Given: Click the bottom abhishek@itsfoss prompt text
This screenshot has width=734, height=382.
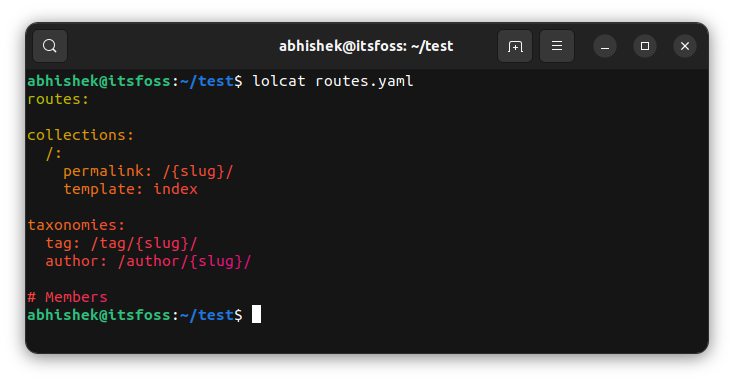Looking at the screenshot, I should click(x=135, y=315).
